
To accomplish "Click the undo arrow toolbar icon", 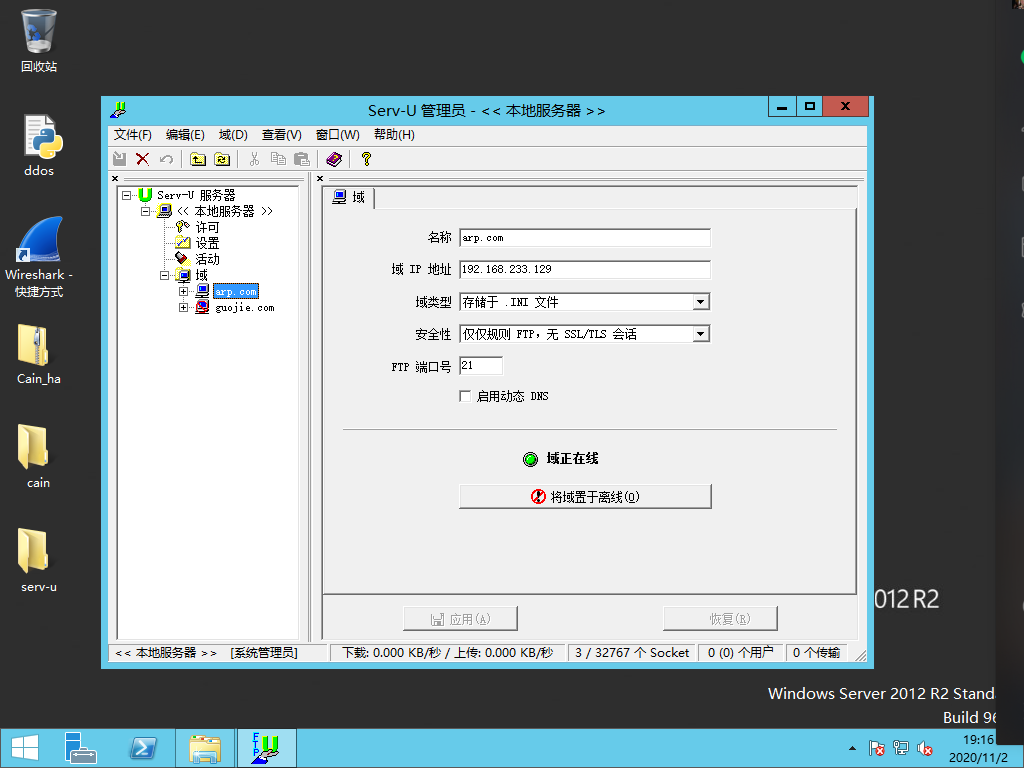I will 167,159.
